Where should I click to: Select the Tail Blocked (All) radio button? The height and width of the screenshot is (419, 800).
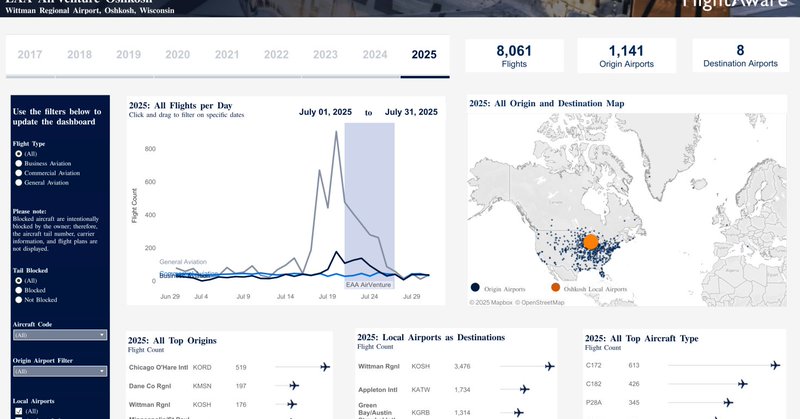pyautogui.click(x=18, y=281)
